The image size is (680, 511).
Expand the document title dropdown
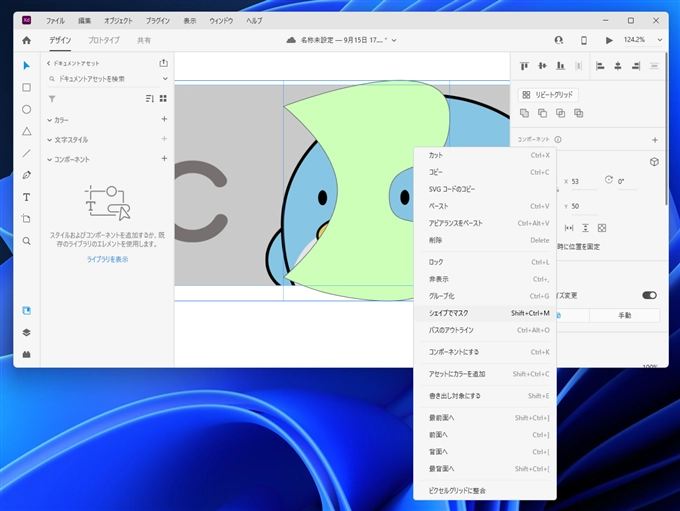tap(394, 40)
